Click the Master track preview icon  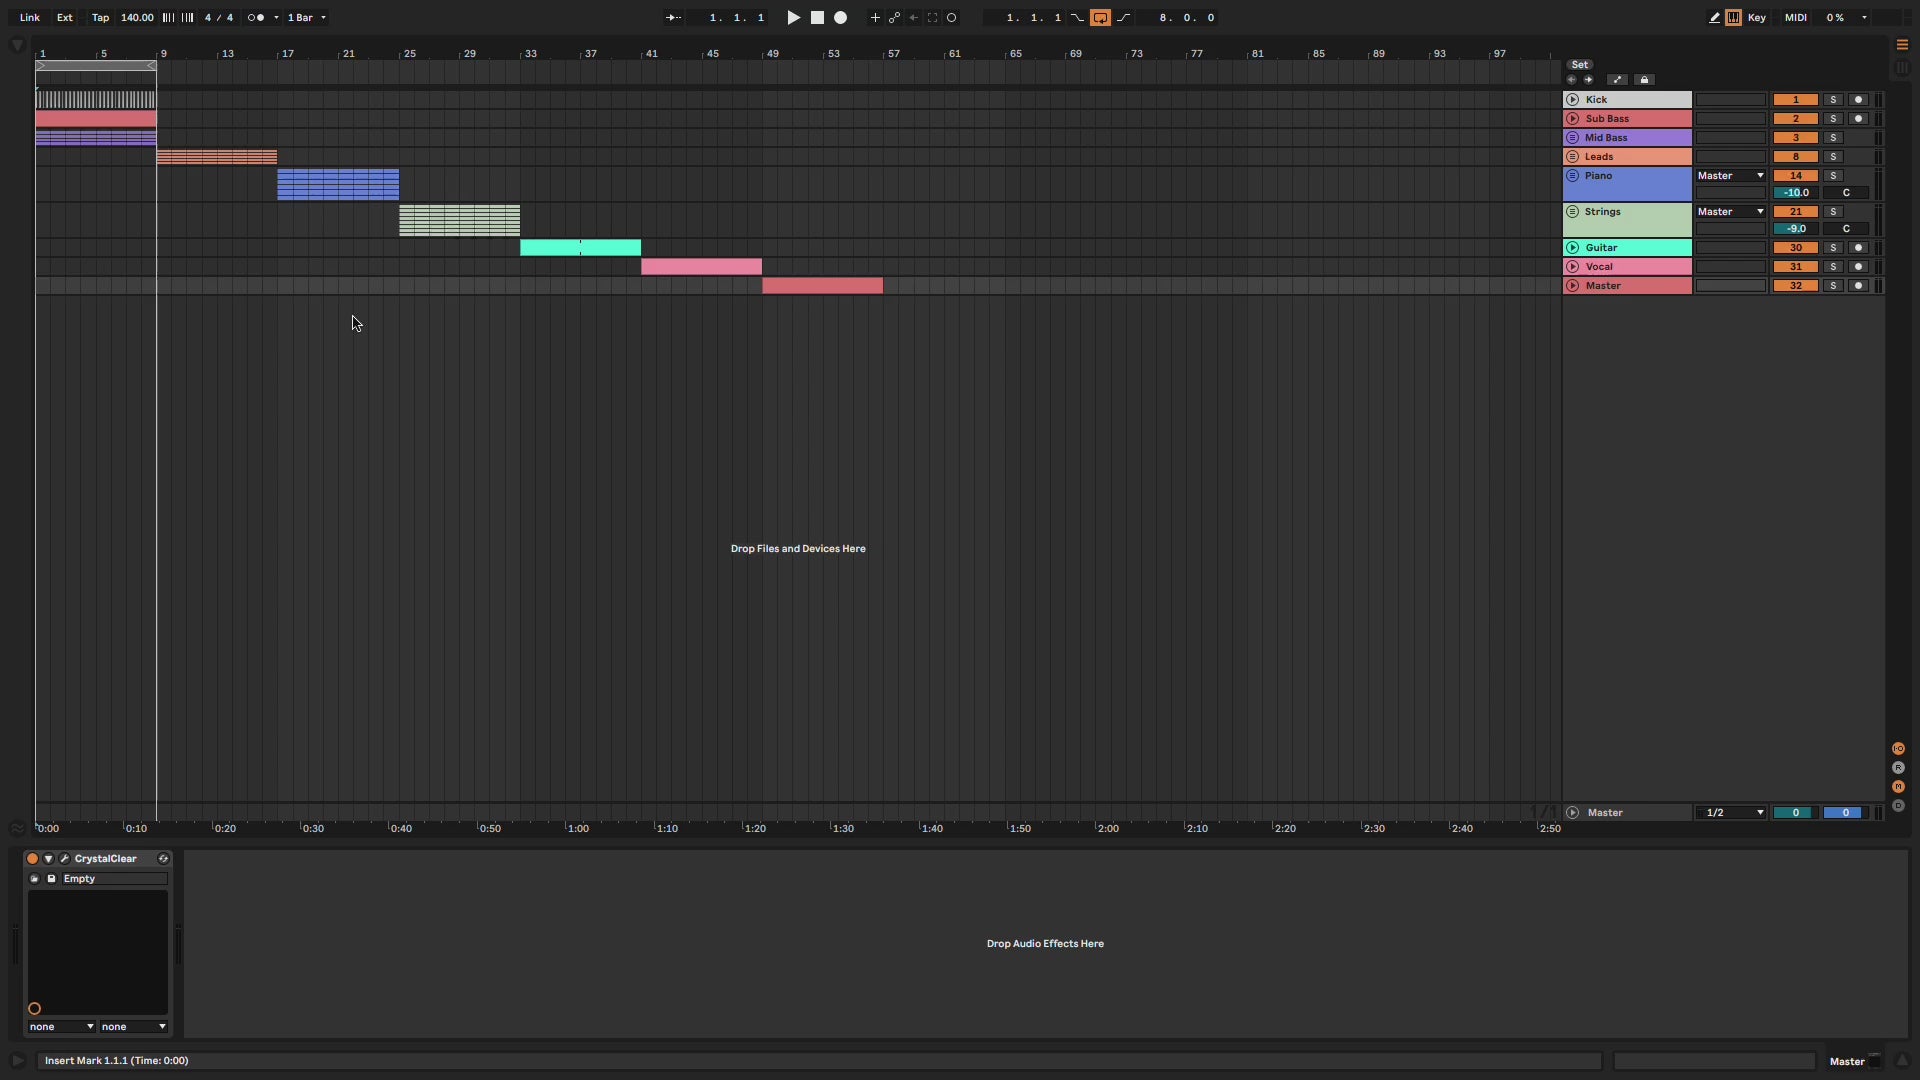click(x=1572, y=813)
